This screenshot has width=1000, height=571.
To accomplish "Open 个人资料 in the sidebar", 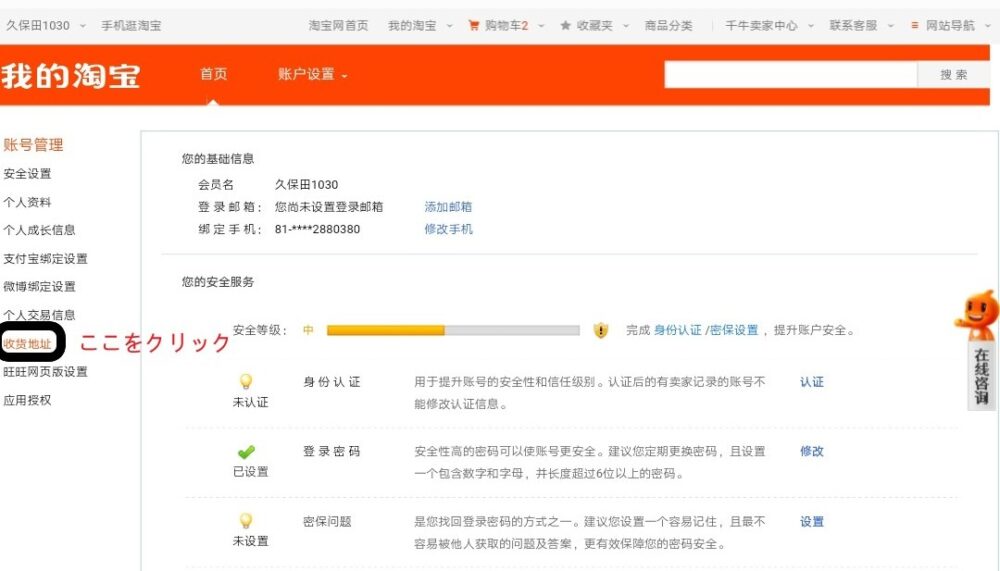I will 27,202.
